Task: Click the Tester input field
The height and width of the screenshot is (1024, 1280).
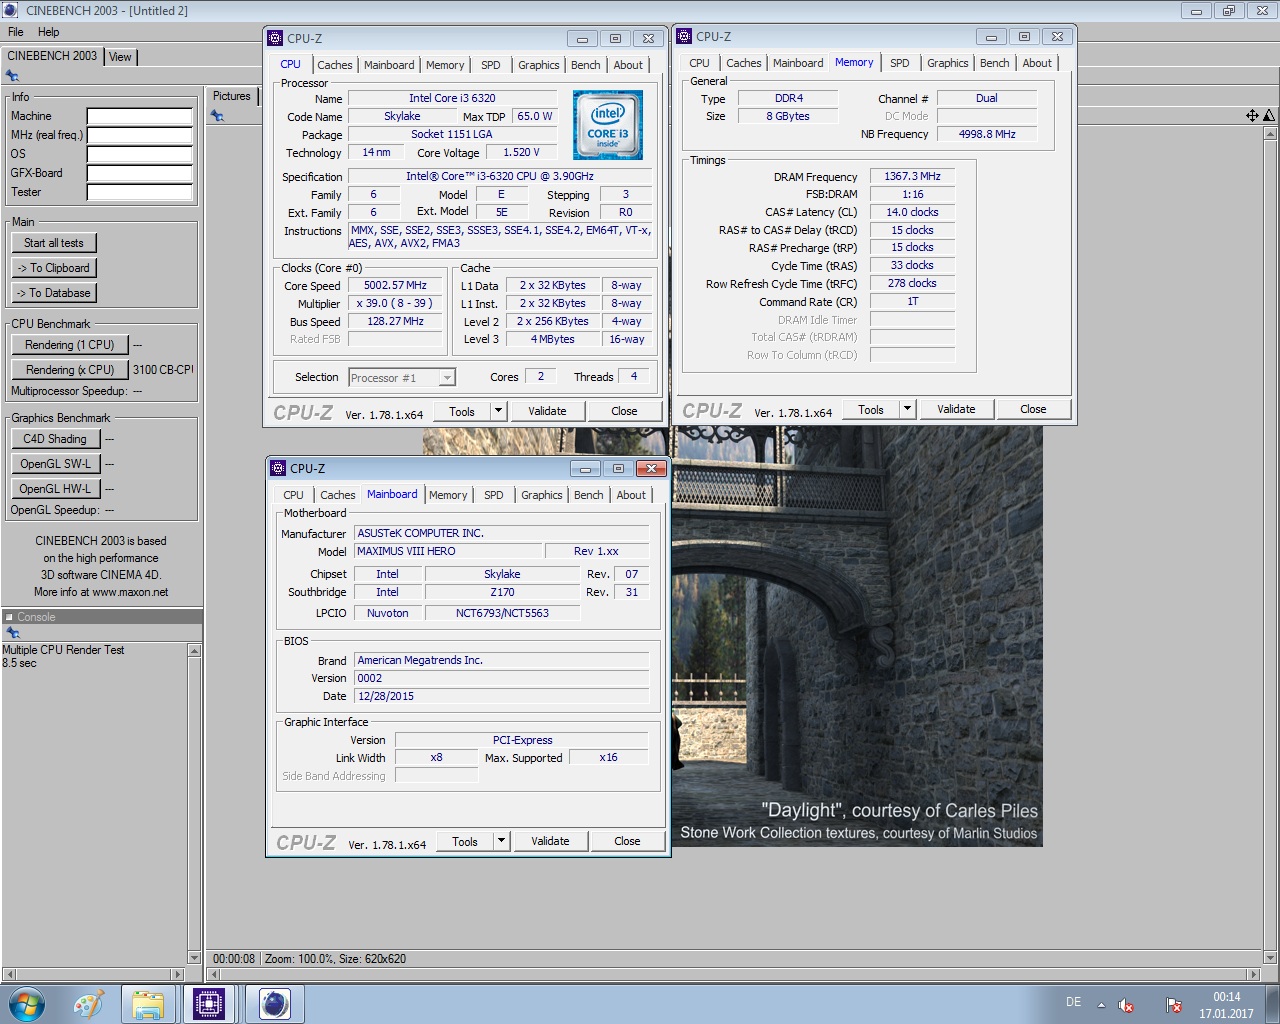Action: tap(140, 192)
